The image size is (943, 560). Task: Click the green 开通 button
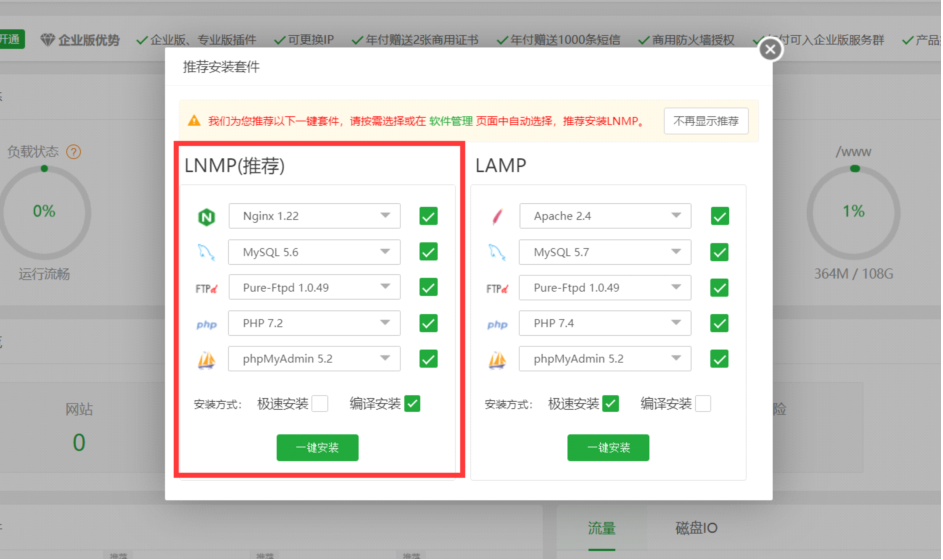point(11,39)
